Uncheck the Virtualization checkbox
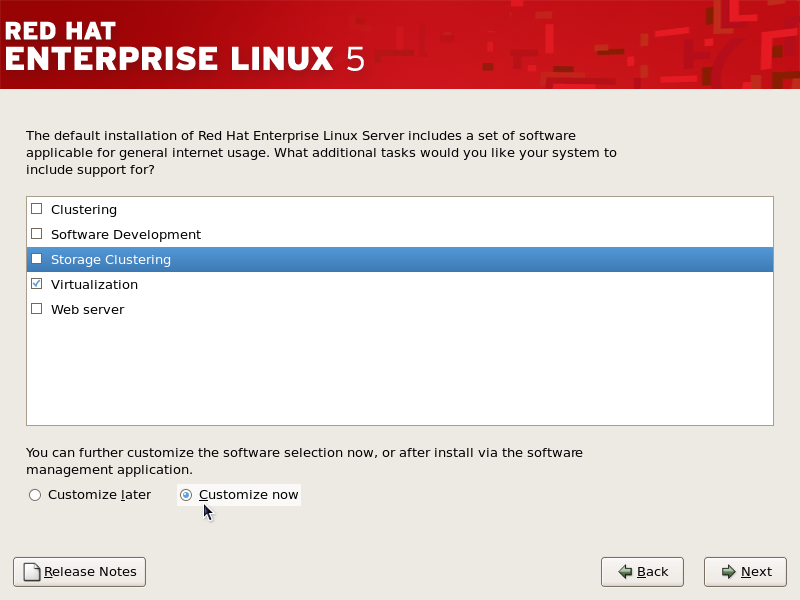This screenshot has width=800, height=600. coord(36,284)
